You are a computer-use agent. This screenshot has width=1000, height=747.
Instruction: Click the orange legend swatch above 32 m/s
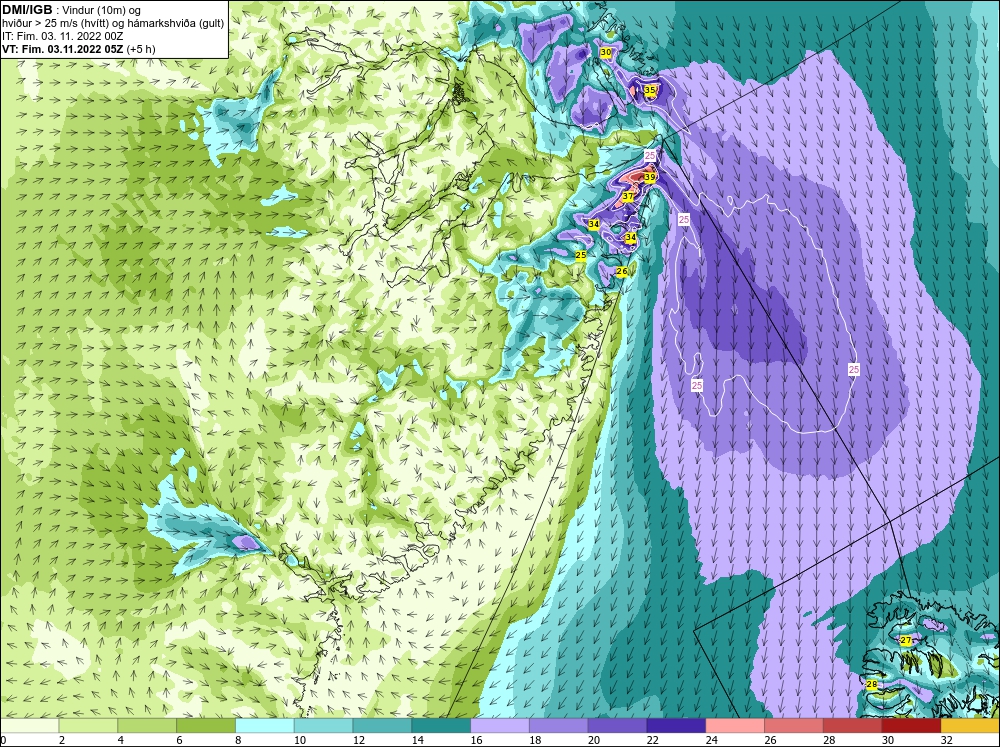(x=970, y=726)
